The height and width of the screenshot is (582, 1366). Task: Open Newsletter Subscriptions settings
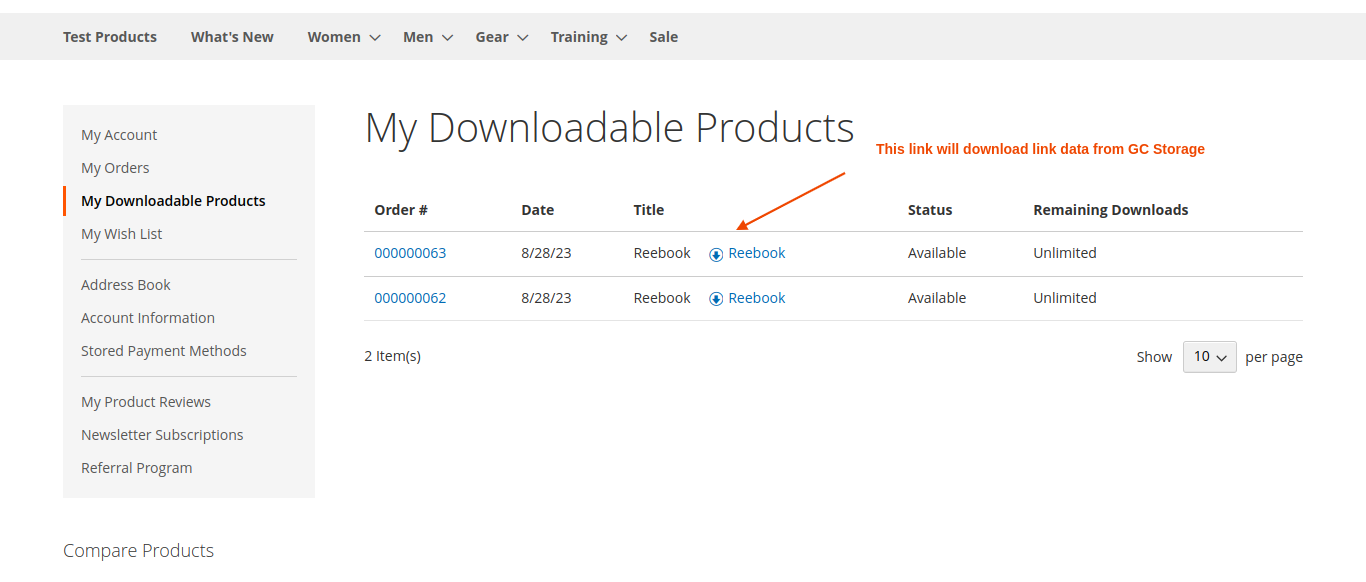(x=162, y=434)
